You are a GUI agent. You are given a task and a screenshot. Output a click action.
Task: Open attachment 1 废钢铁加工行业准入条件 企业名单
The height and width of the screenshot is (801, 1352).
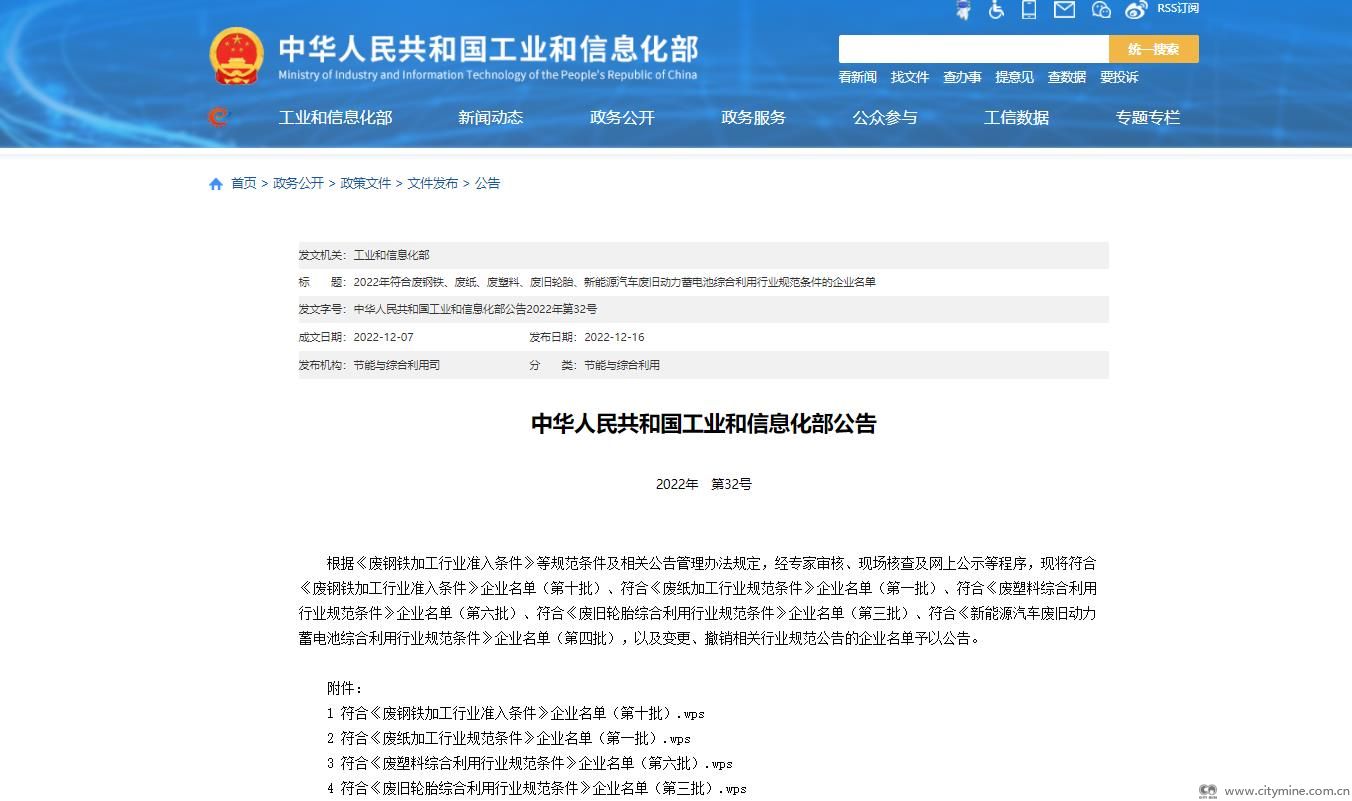(x=516, y=713)
